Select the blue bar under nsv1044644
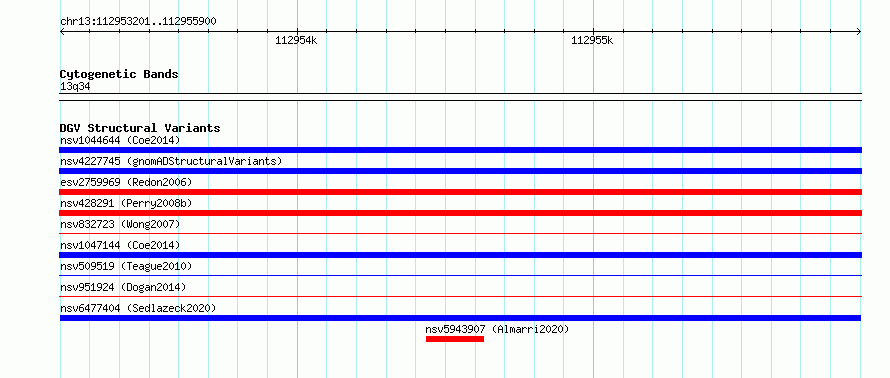The image size is (890, 378). (x=460, y=150)
